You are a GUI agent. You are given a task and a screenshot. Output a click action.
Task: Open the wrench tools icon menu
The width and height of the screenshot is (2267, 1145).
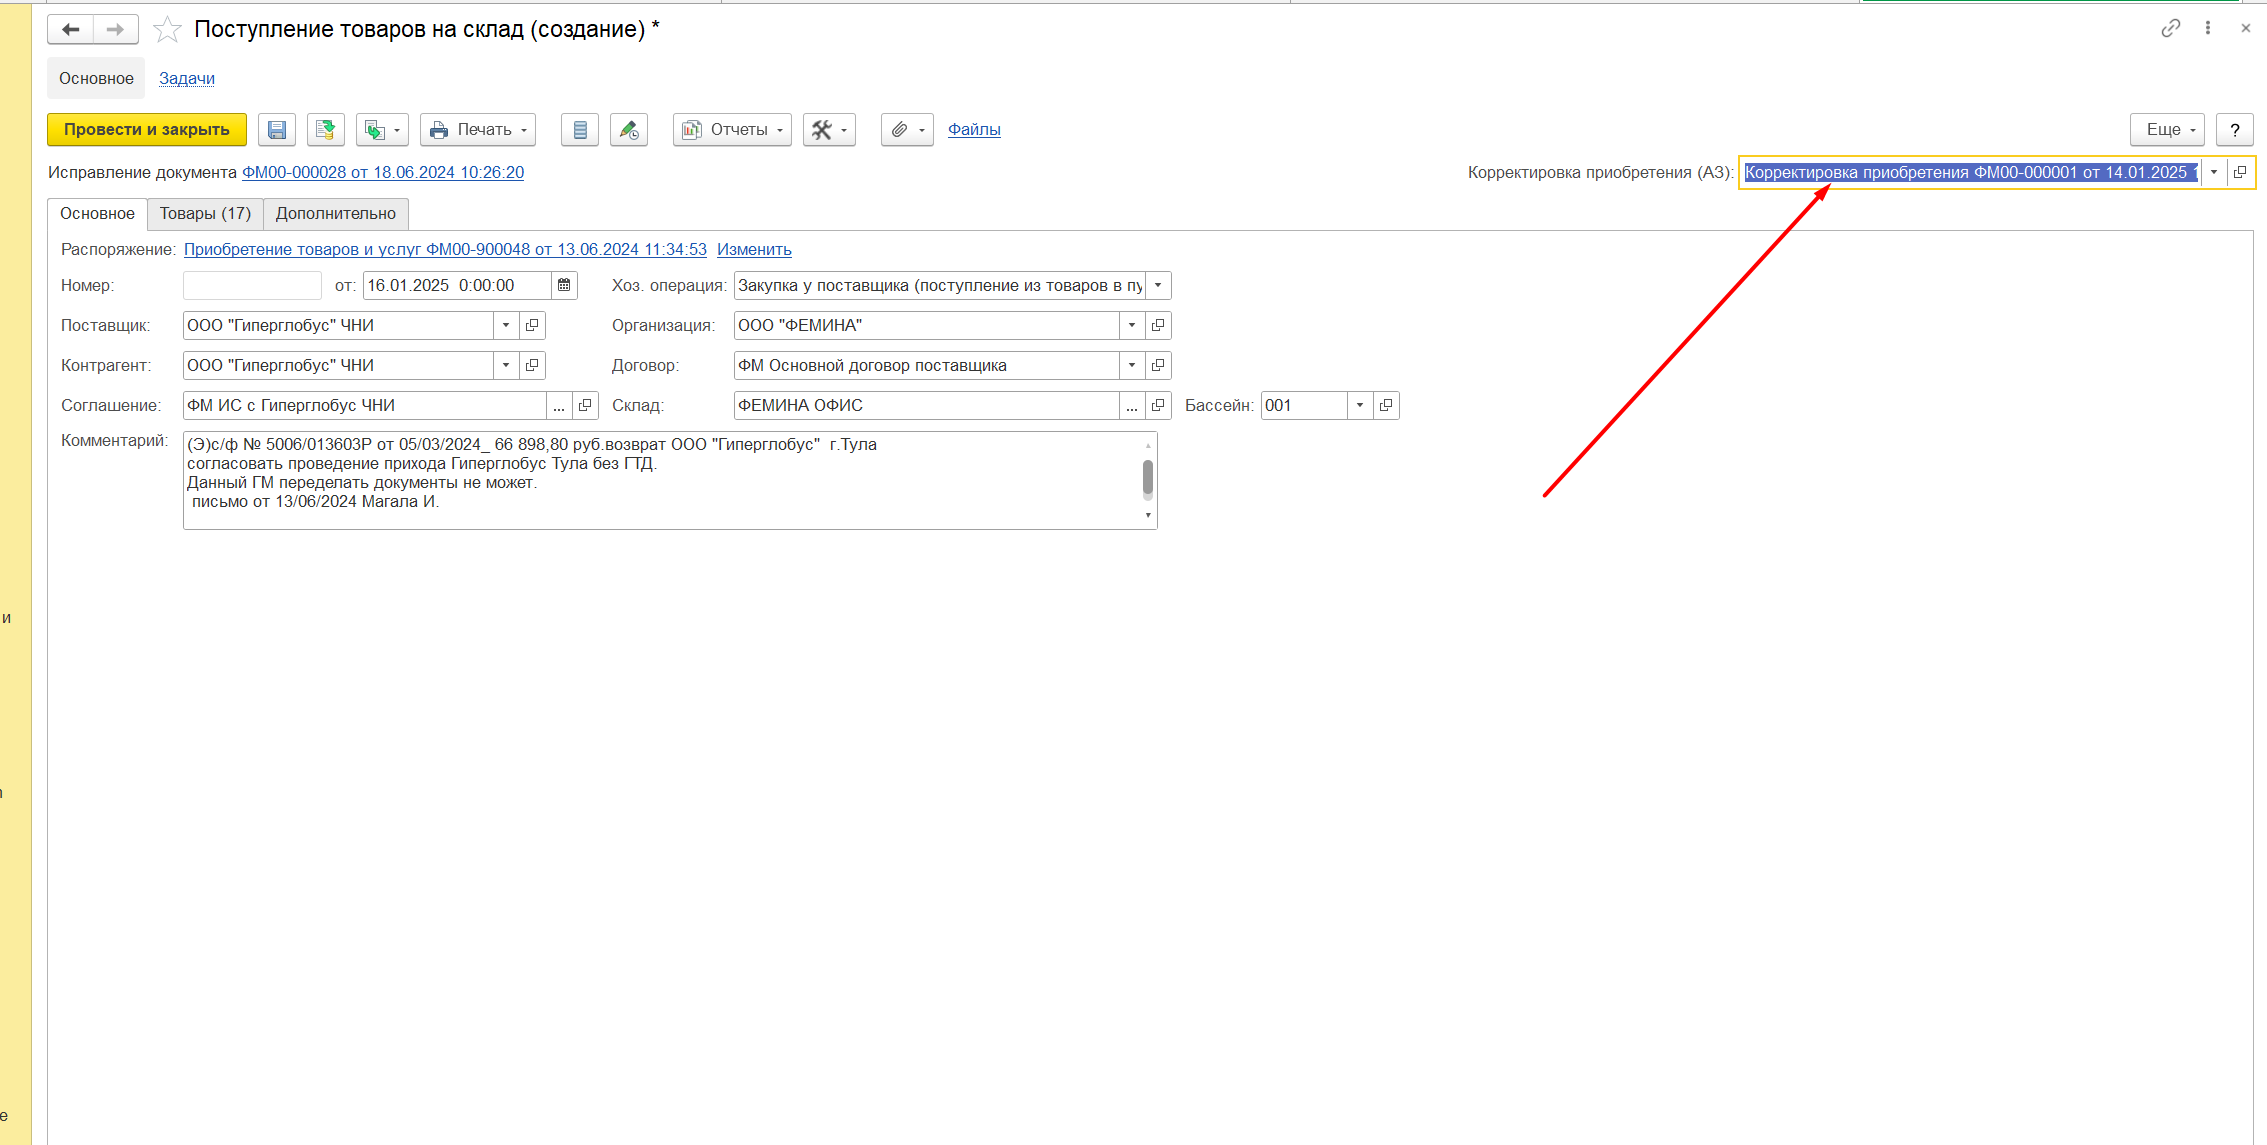(x=829, y=130)
